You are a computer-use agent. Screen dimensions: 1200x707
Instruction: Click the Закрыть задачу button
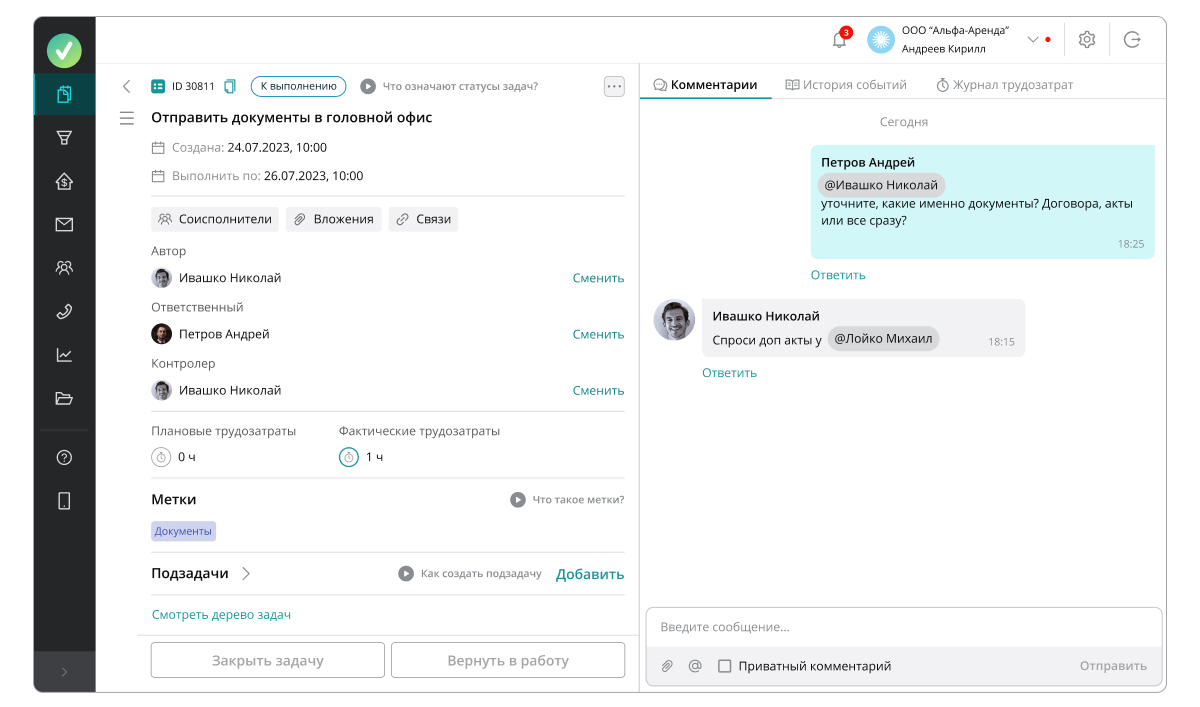coord(267,661)
